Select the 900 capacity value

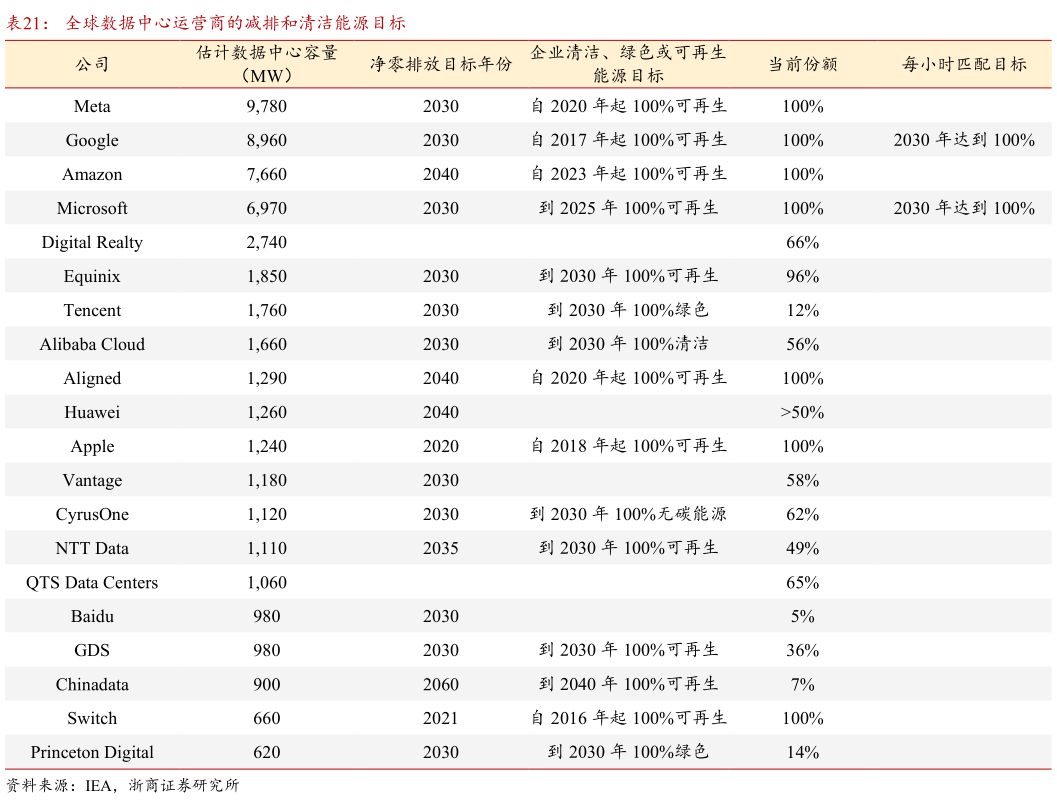(267, 685)
